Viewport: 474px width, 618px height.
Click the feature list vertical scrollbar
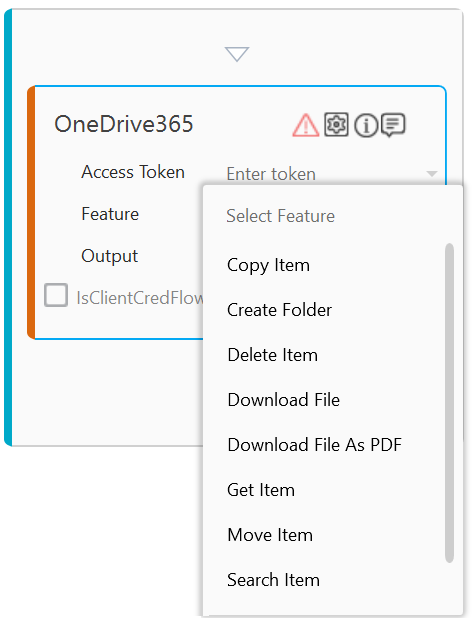[449, 403]
